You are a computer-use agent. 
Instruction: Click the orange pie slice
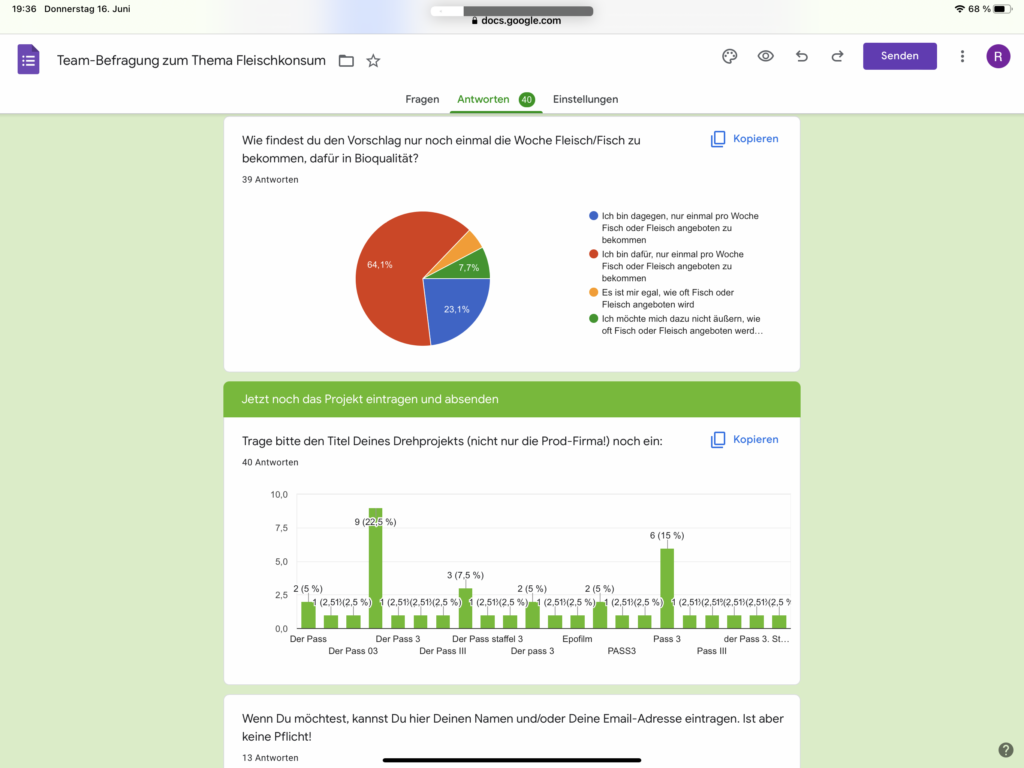[x=467, y=247]
